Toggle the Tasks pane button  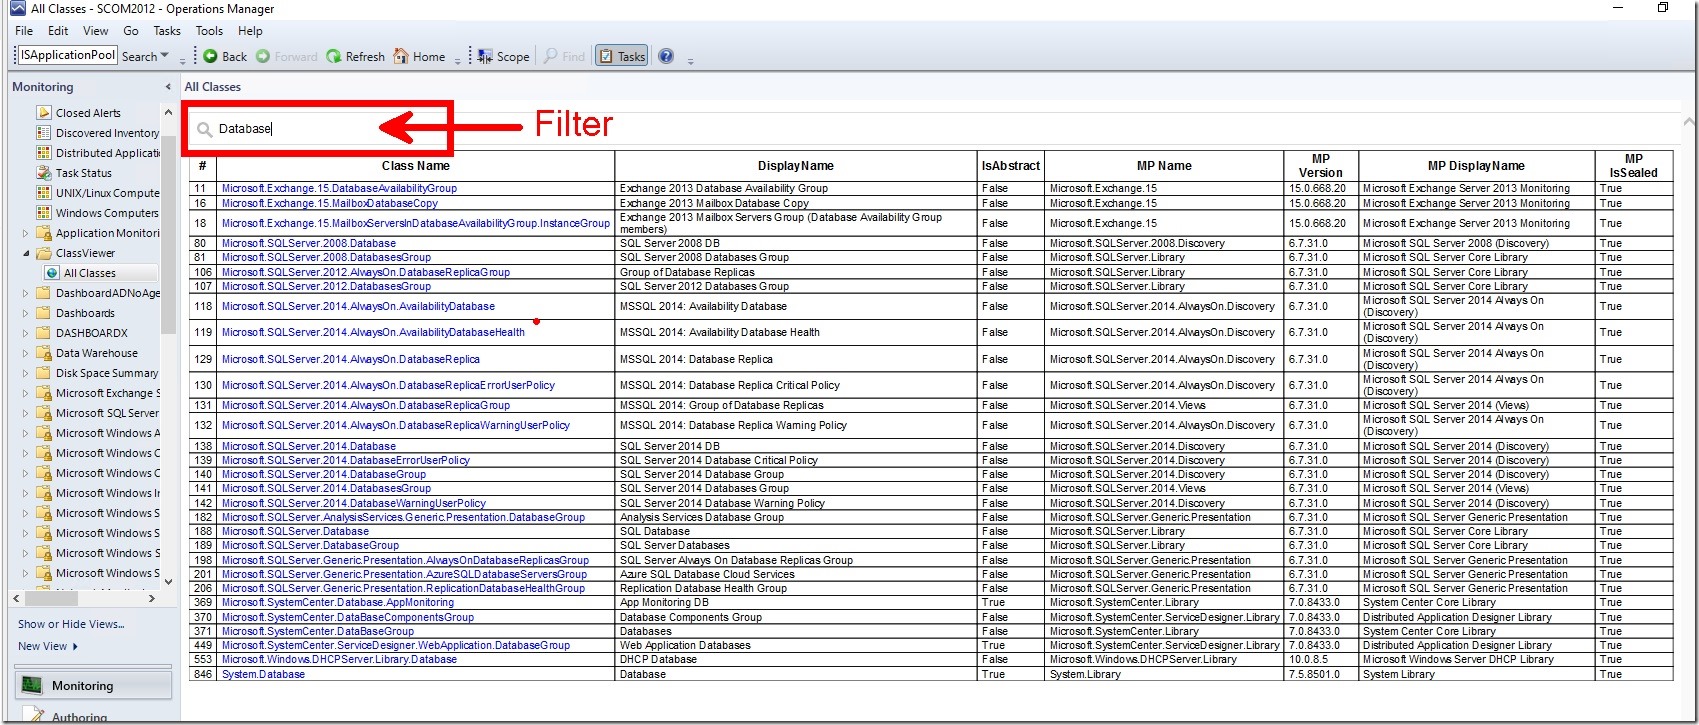[622, 56]
